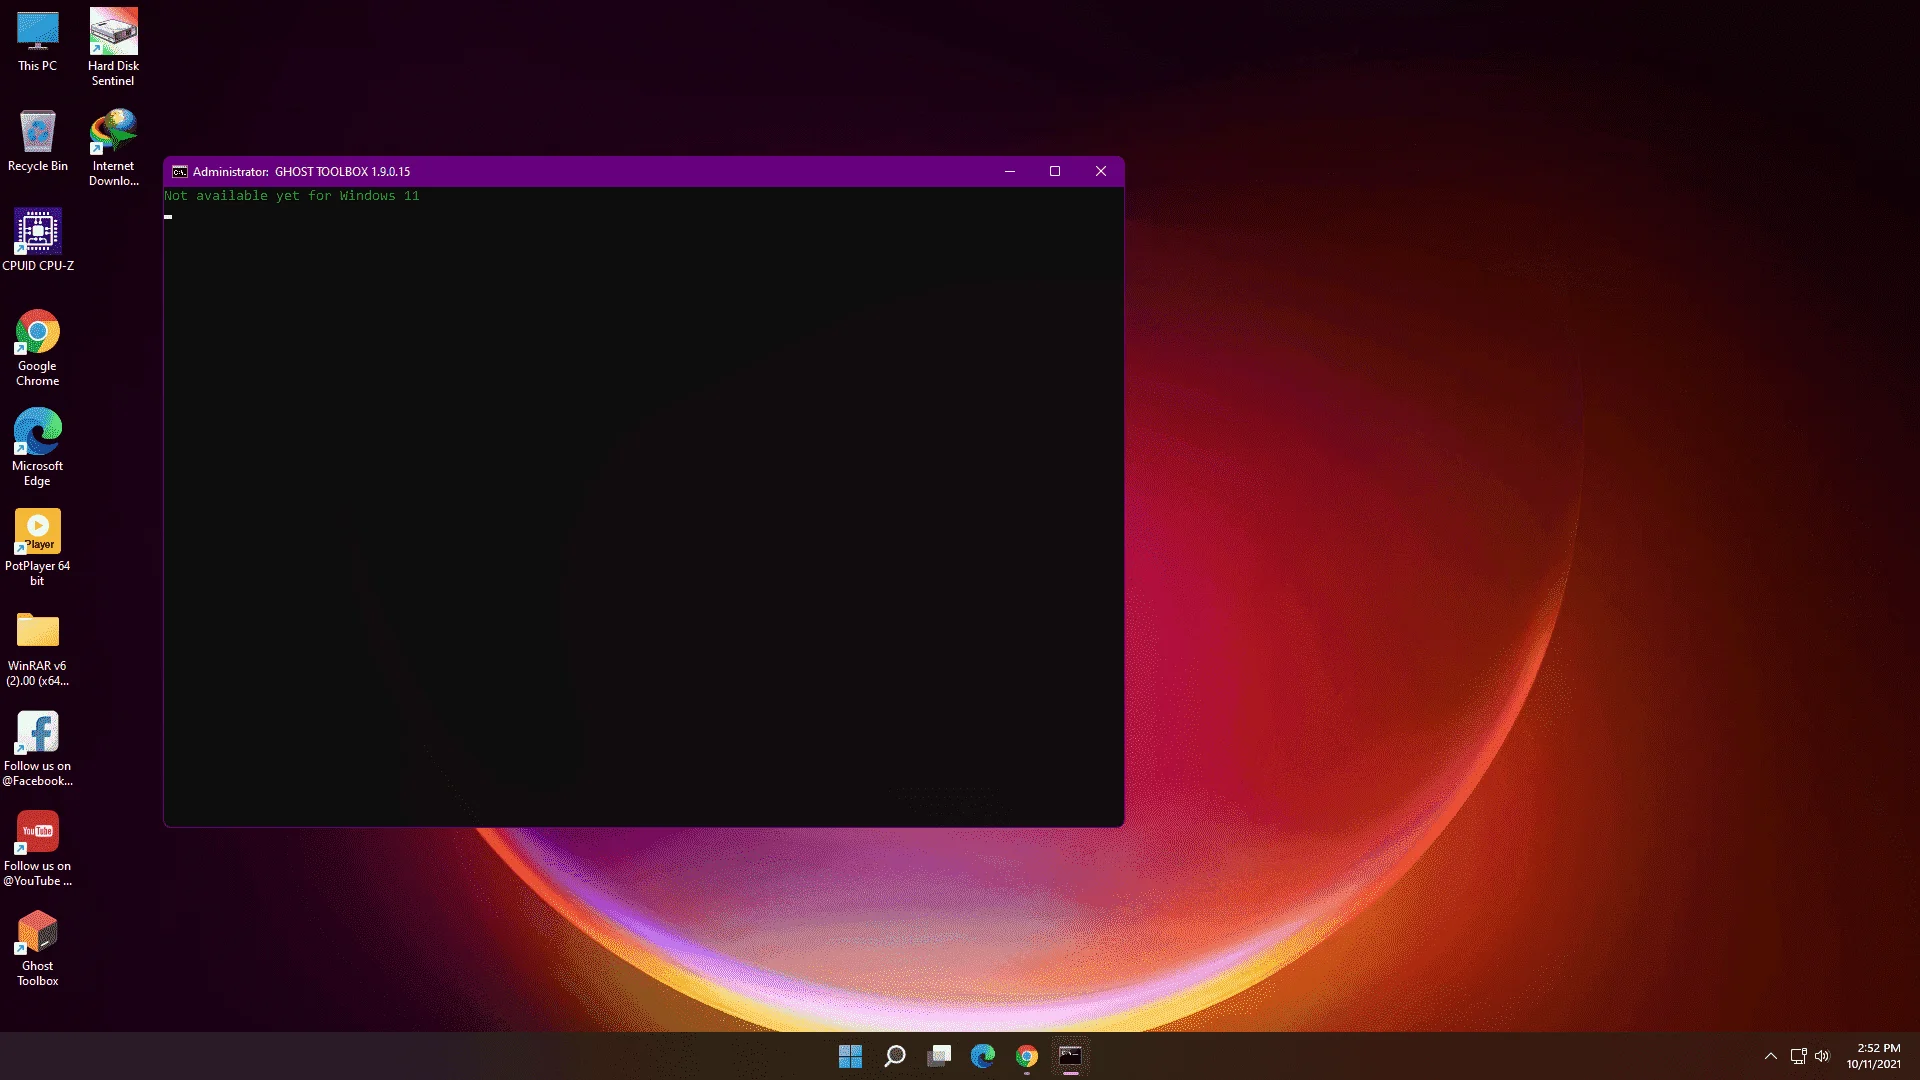Open the Windows Start menu
This screenshot has height=1080, width=1920.
point(850,1056)
